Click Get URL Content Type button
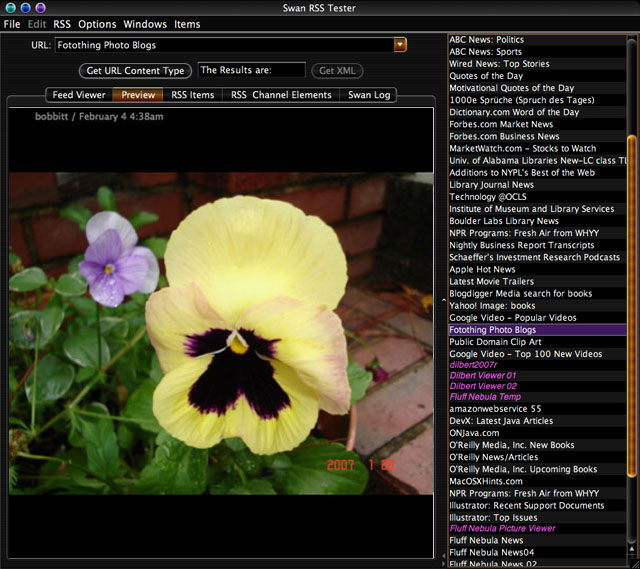 [x=135, y=71]
